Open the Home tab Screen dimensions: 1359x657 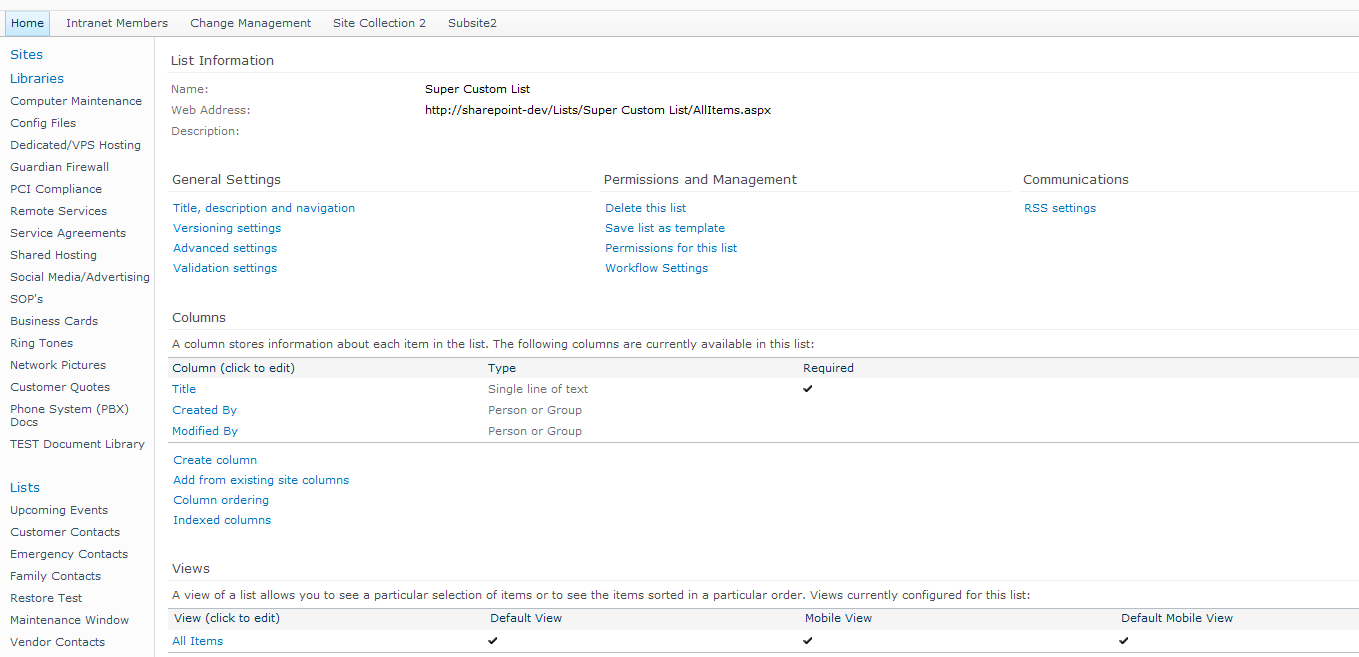(x=27, y=23)
